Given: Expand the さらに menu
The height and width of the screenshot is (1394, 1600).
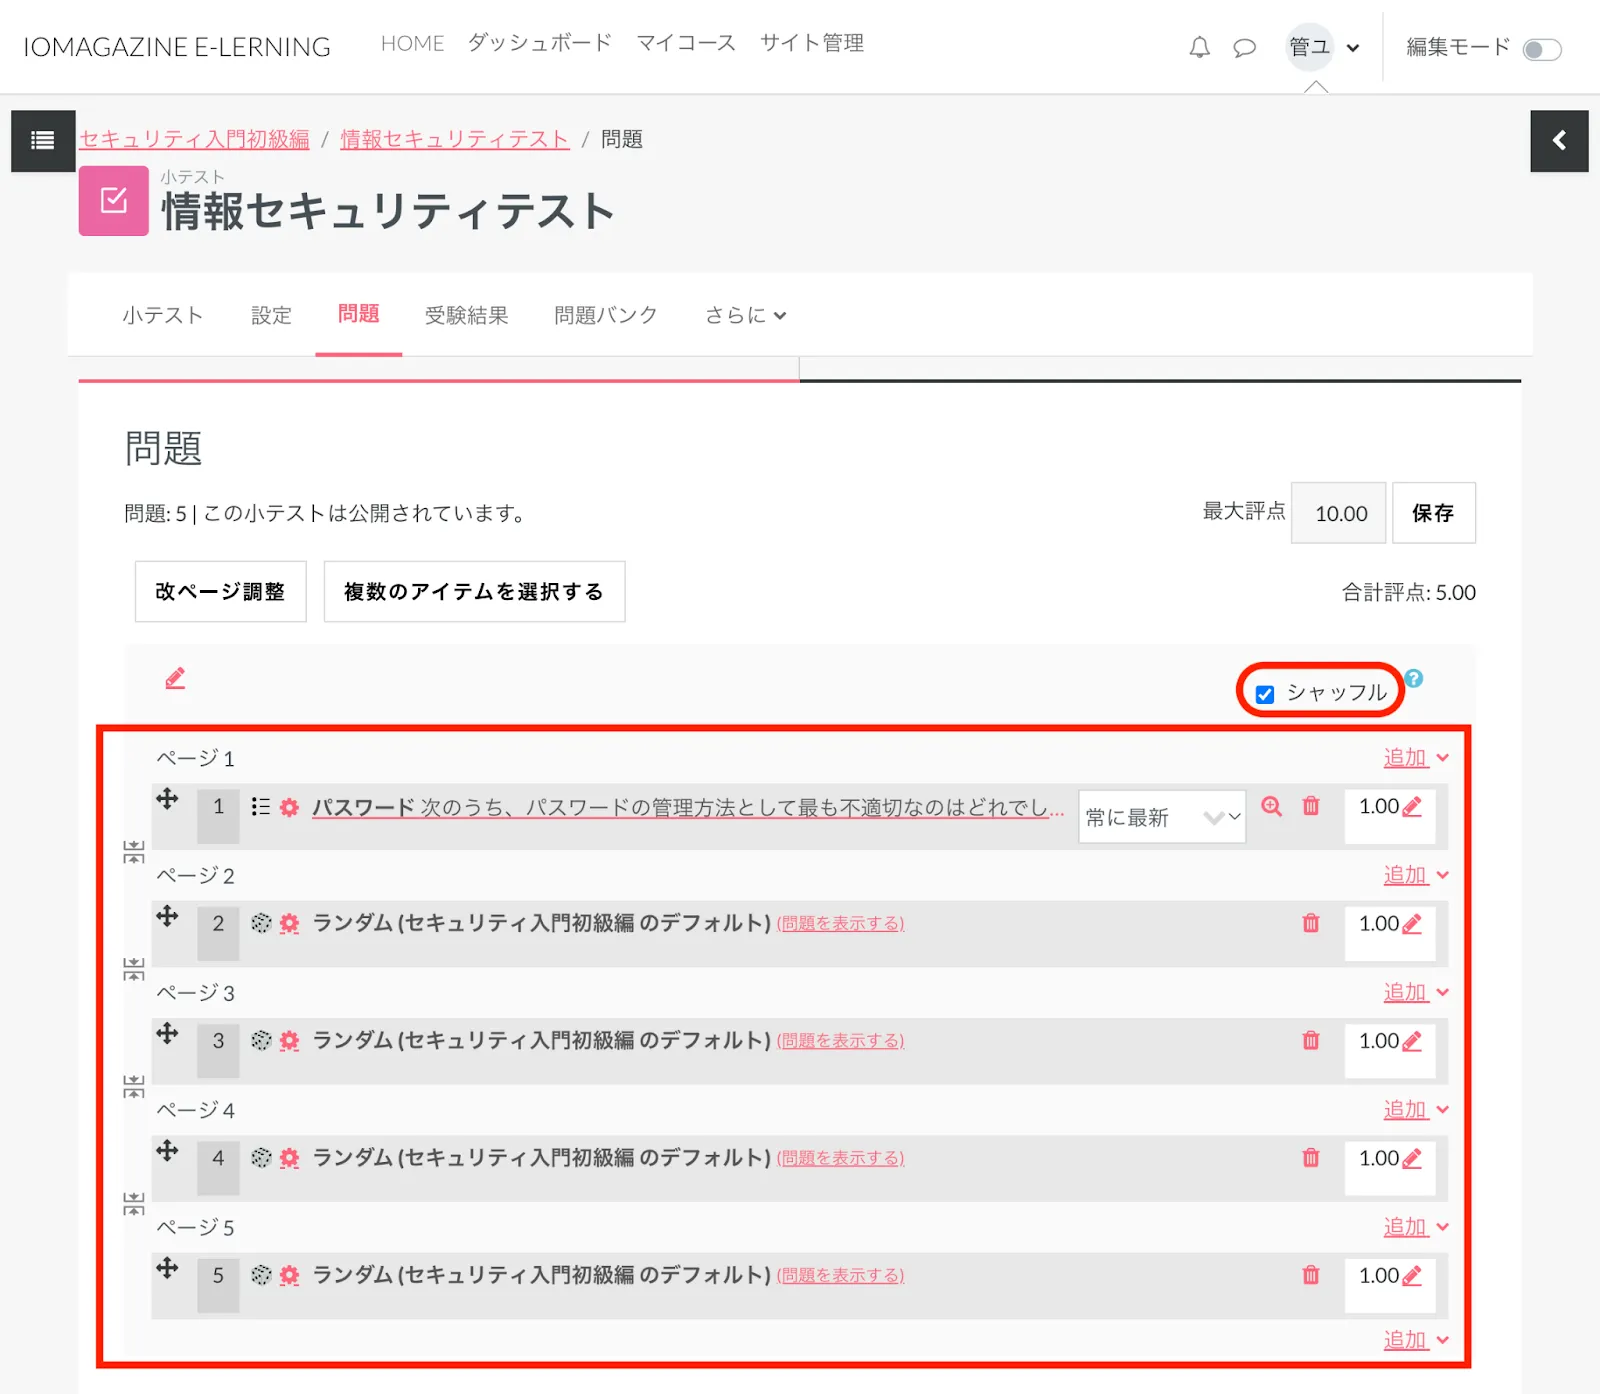Looking at the screenshot, I should pos(745,315).
